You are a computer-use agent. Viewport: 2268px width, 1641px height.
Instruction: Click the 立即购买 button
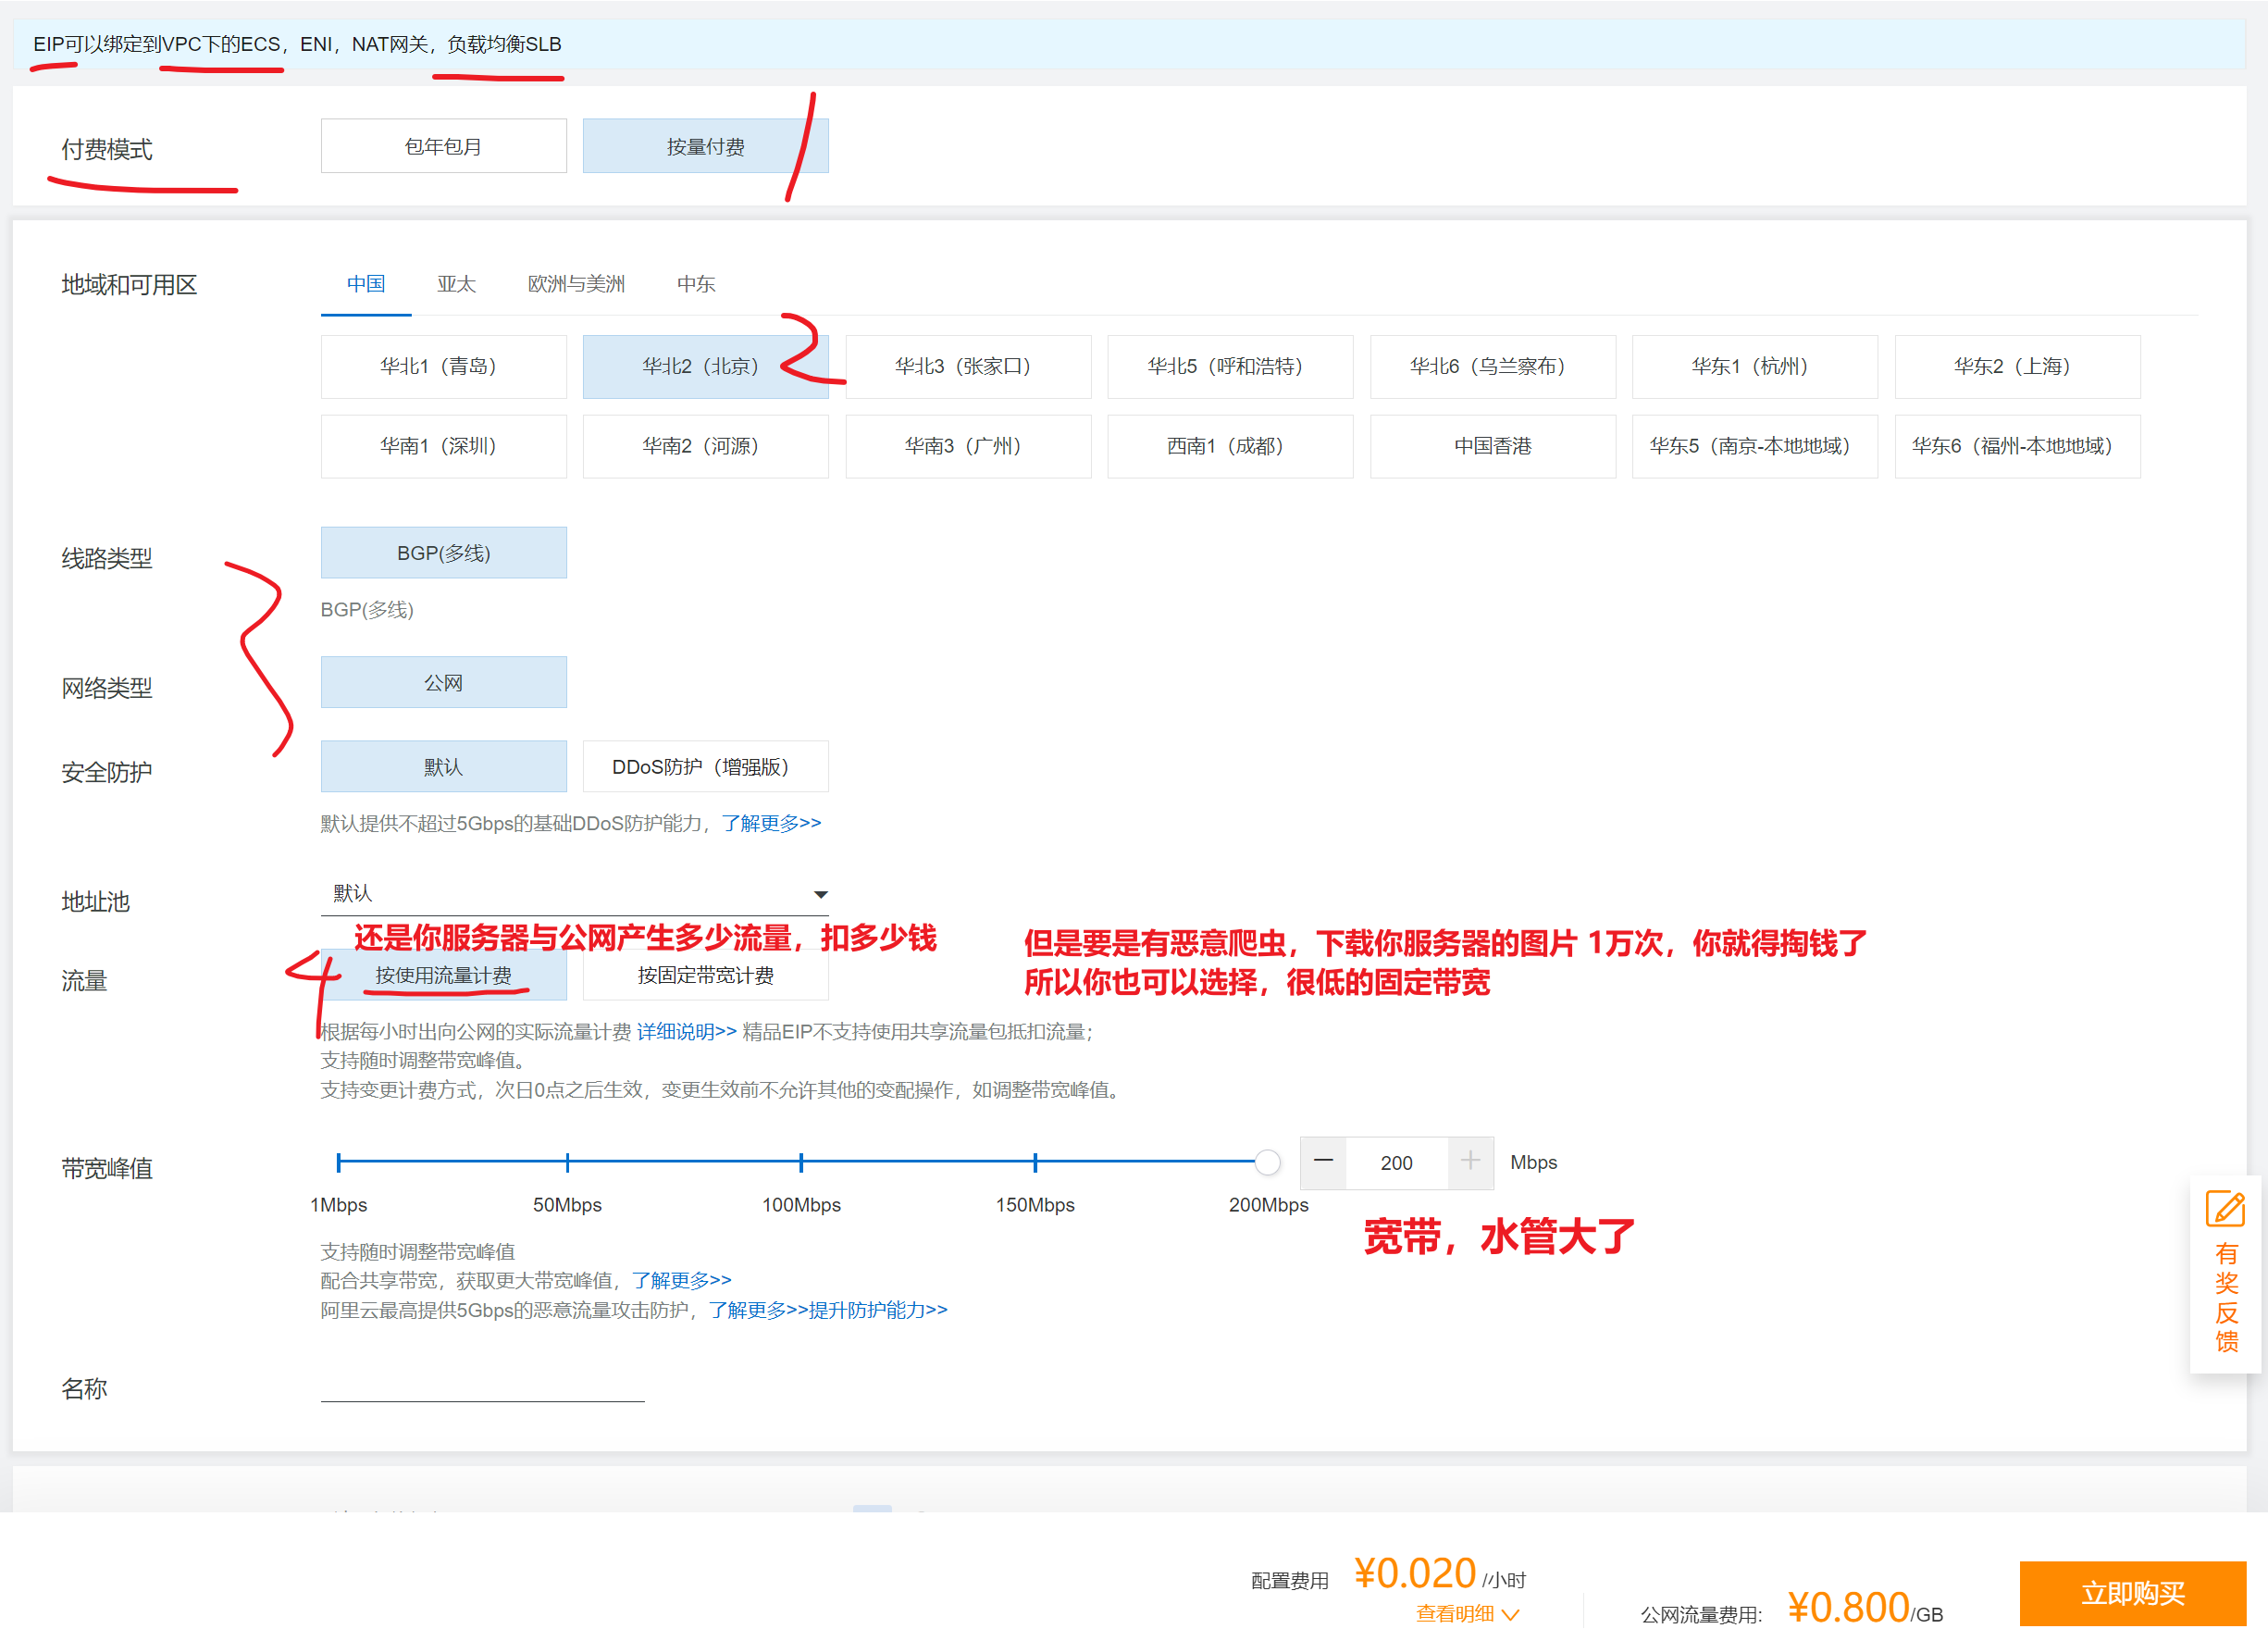click(2131, 1592)
